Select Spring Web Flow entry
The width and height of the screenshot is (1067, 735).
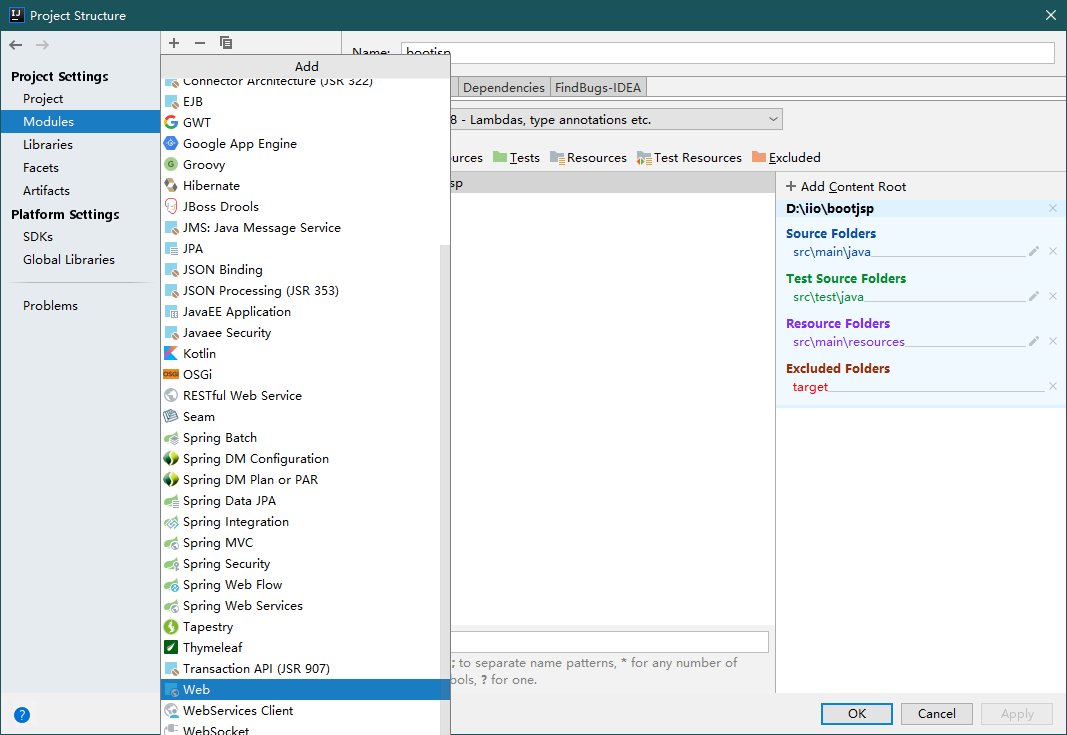tap(300, 585)
